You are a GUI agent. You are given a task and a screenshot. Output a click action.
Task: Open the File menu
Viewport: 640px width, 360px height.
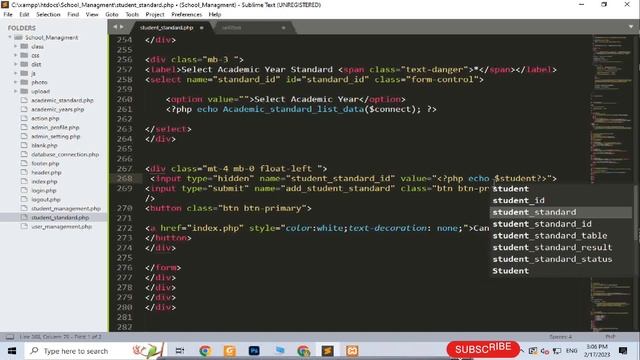point(8,14)
